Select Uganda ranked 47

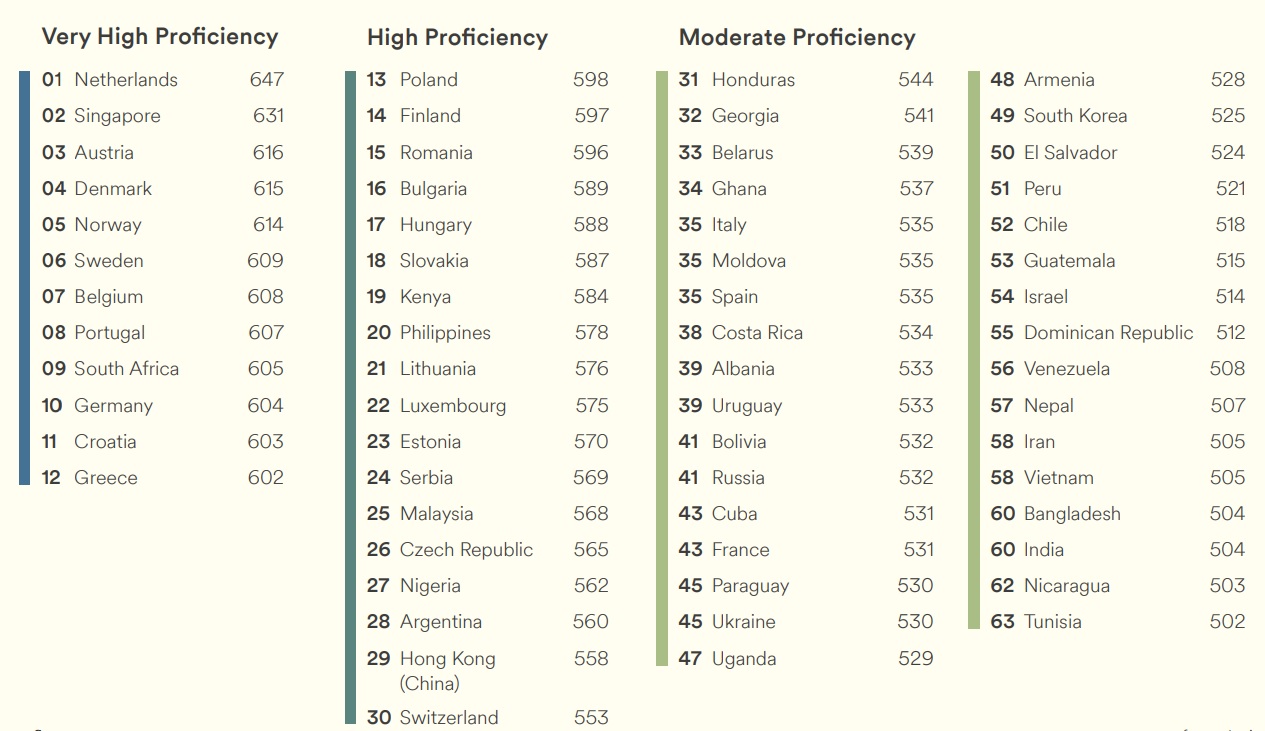pos(806,658)
